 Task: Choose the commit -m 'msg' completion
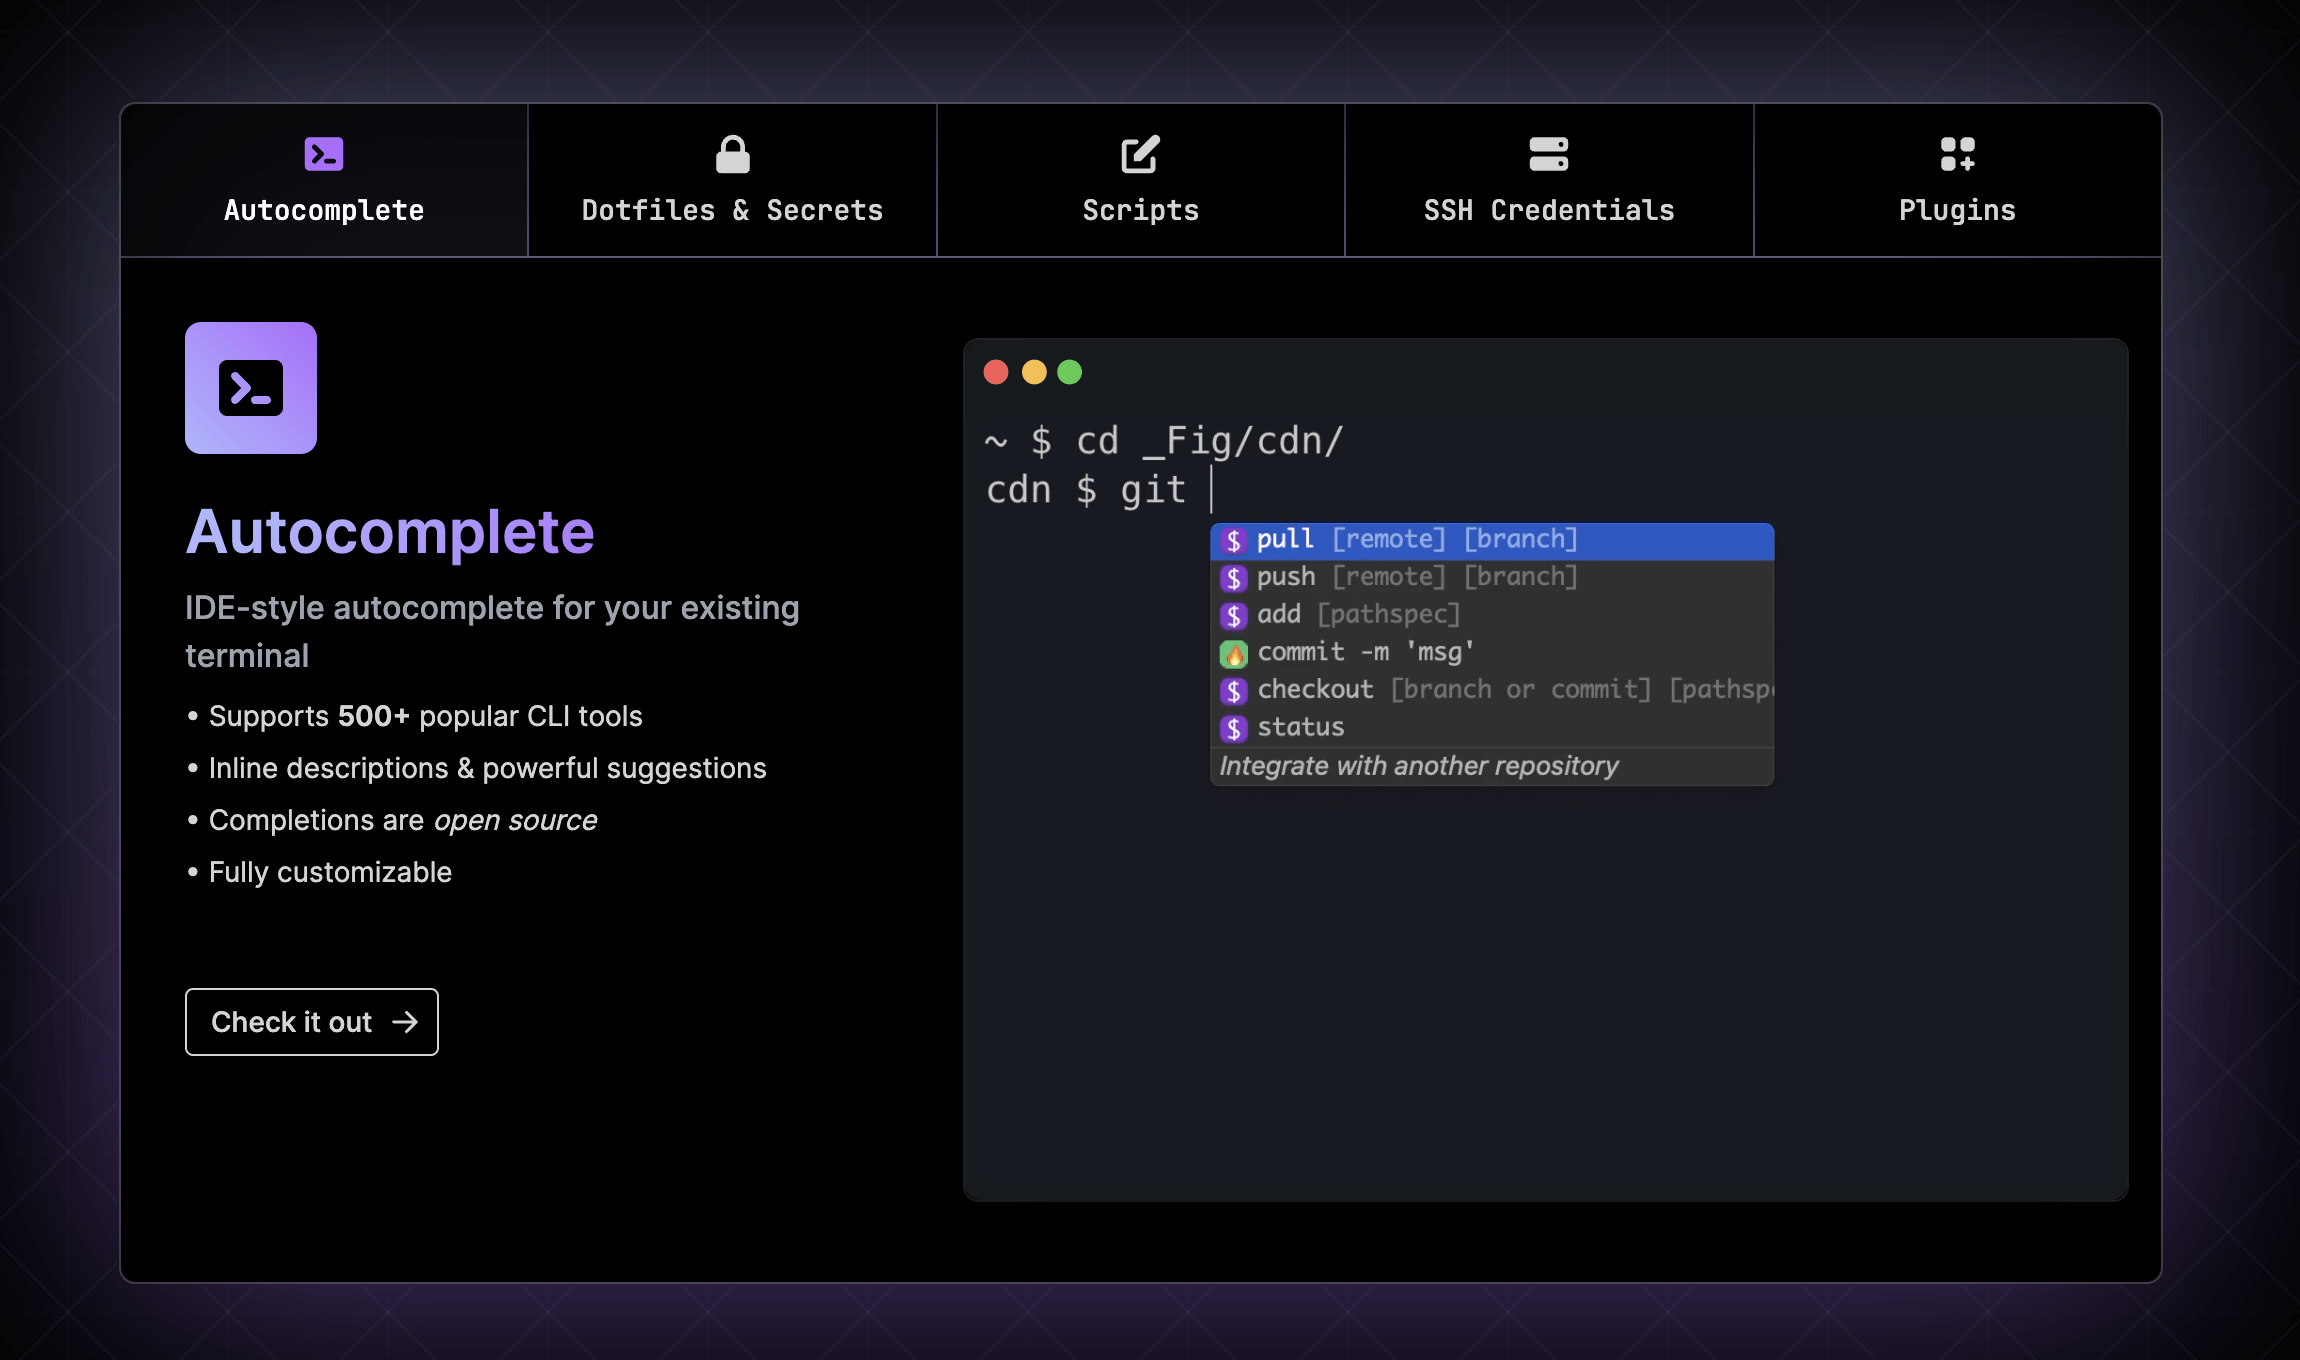[1360, 651]
